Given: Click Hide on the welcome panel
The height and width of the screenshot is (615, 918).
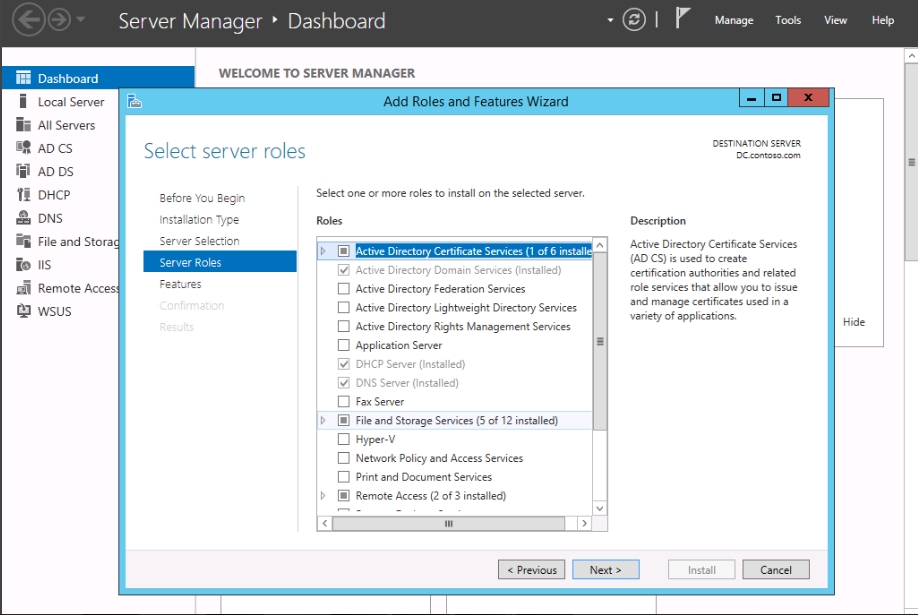Looking at the screenshot, I should (854, 322).
